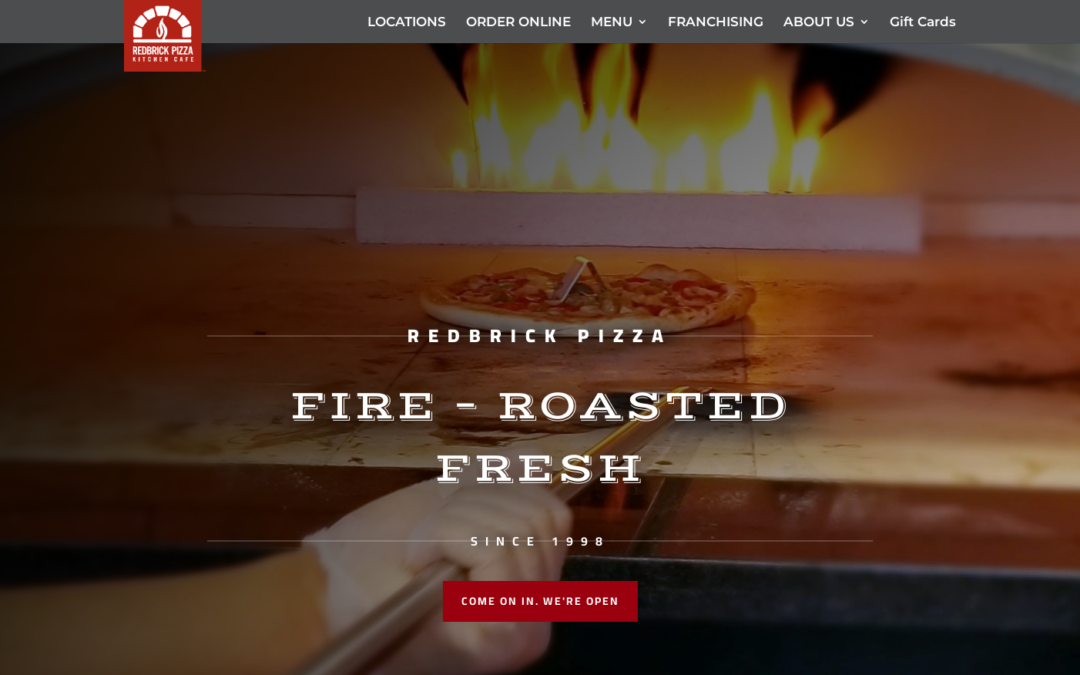Click the brick oven arch in the logo

click(x=162, y=23)
